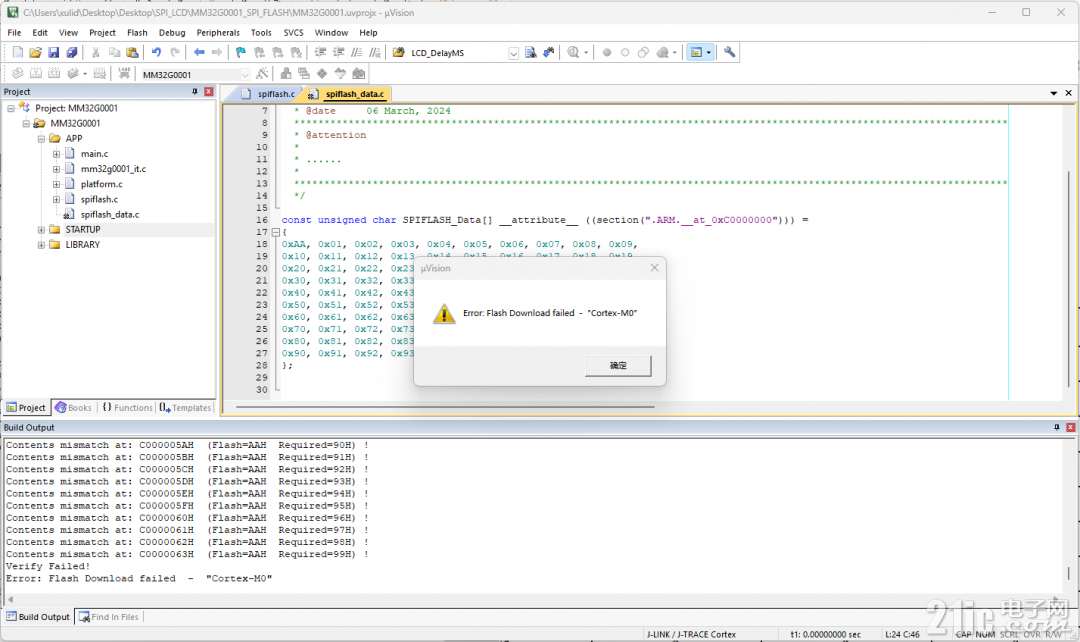Open Manage Run-Time Environment diamond icon

coord(322,73)
